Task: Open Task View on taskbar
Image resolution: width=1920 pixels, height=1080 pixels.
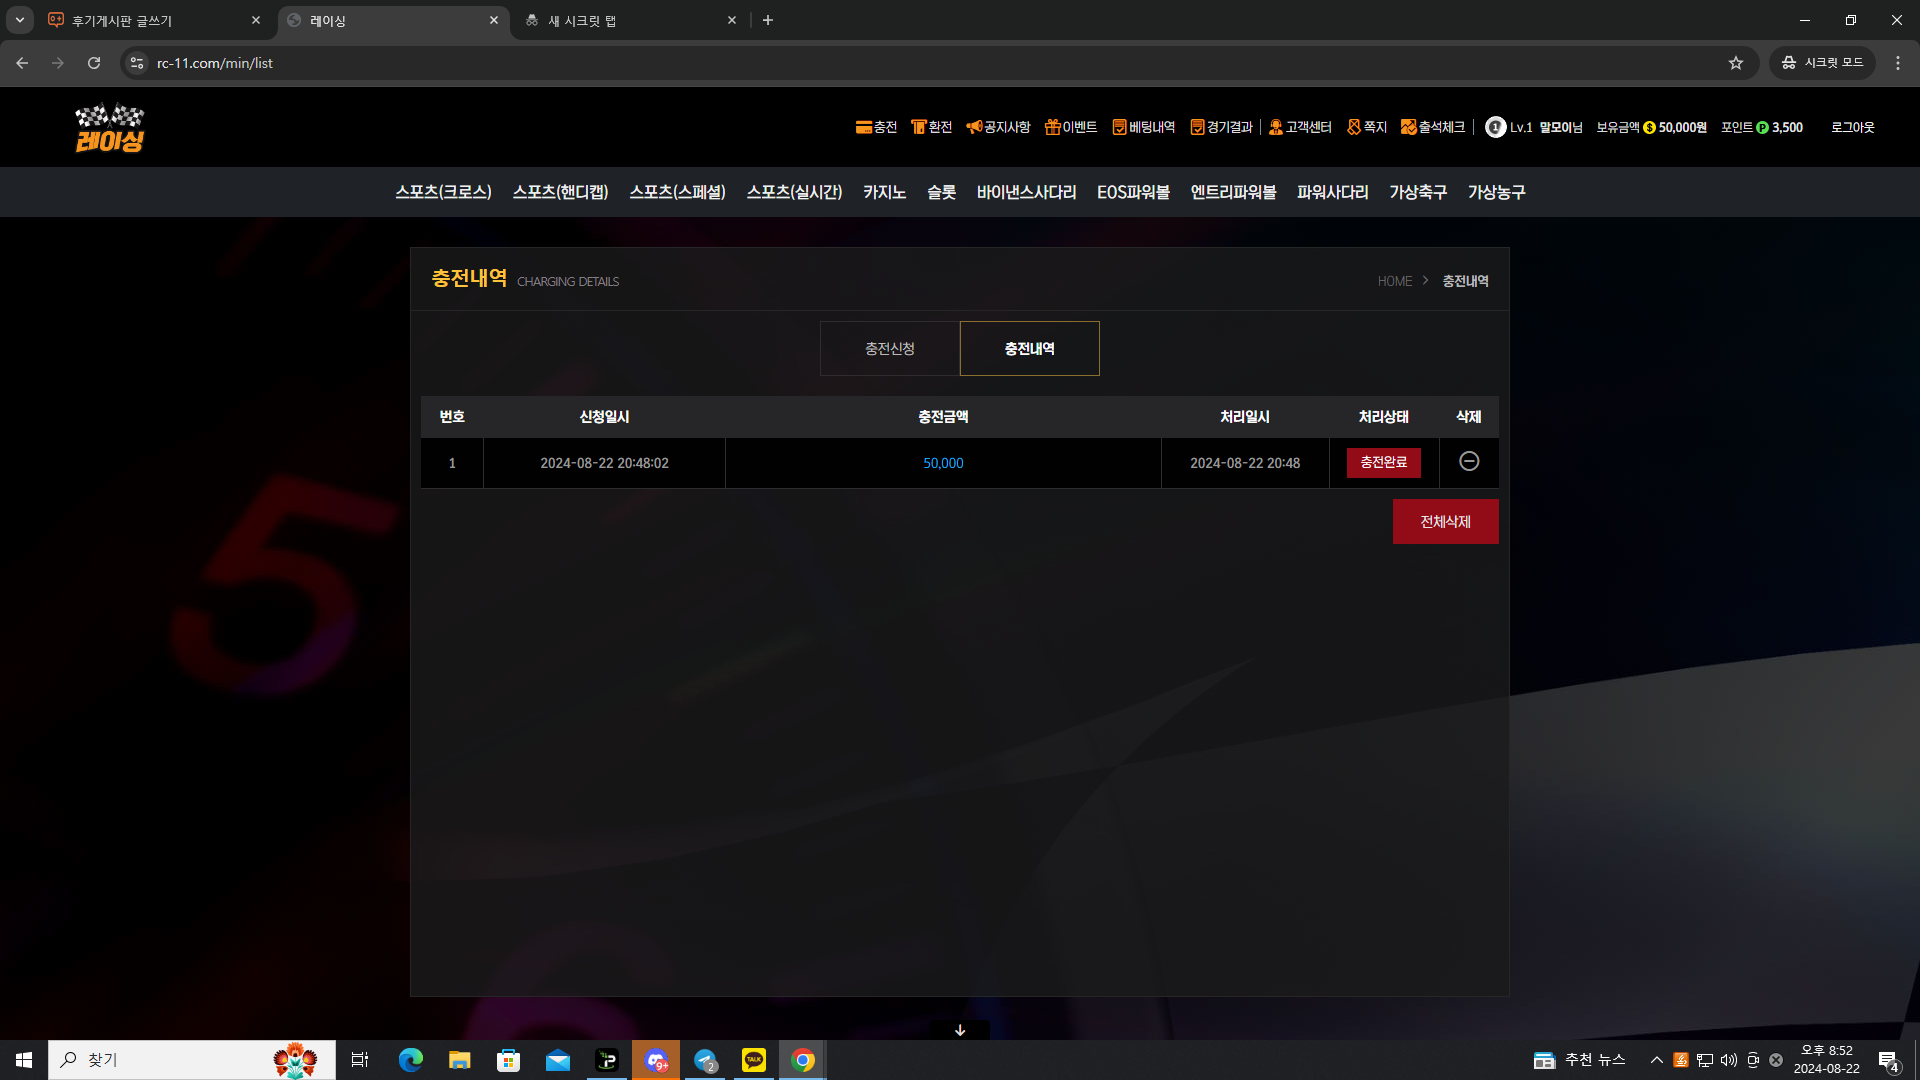Action: point(360,1060)
